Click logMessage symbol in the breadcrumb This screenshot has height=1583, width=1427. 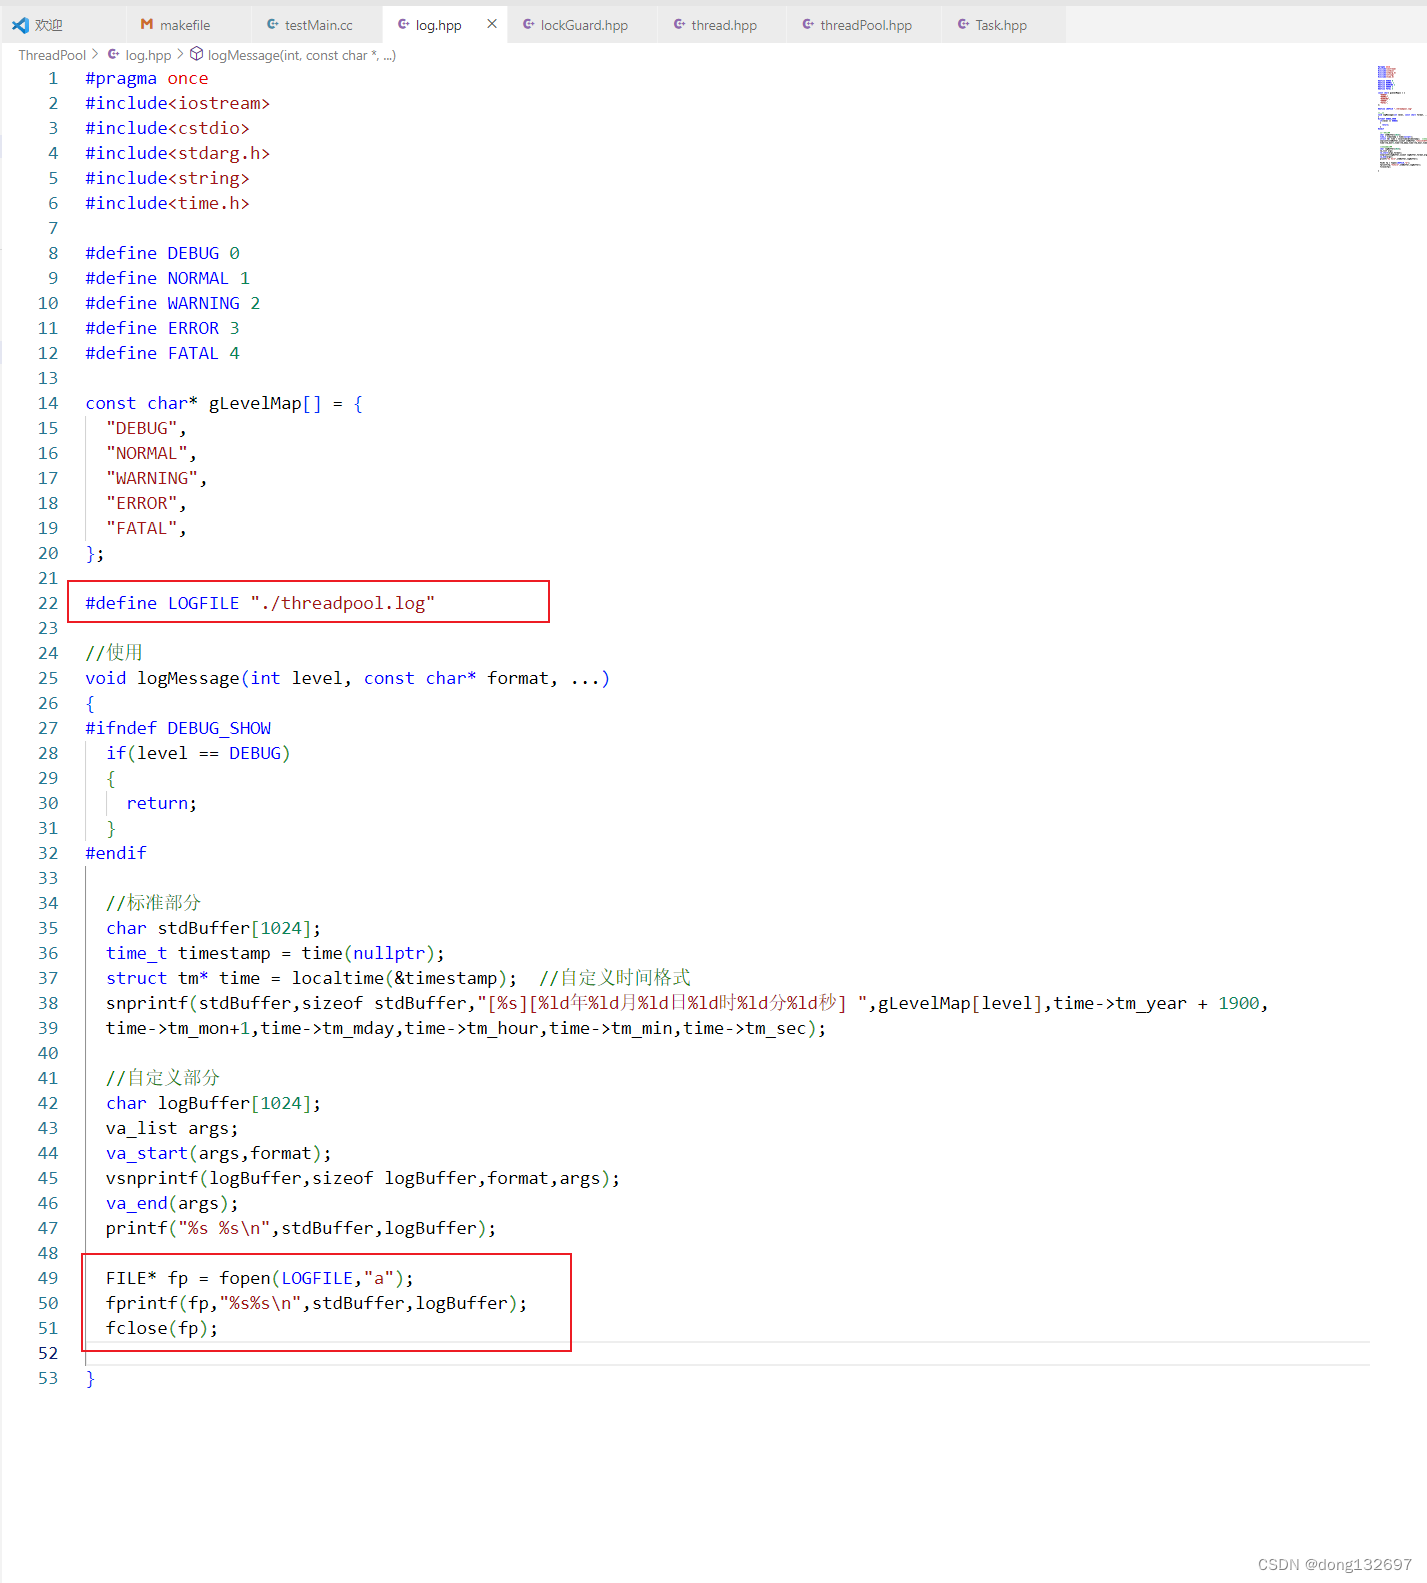(x=301, y=55)
